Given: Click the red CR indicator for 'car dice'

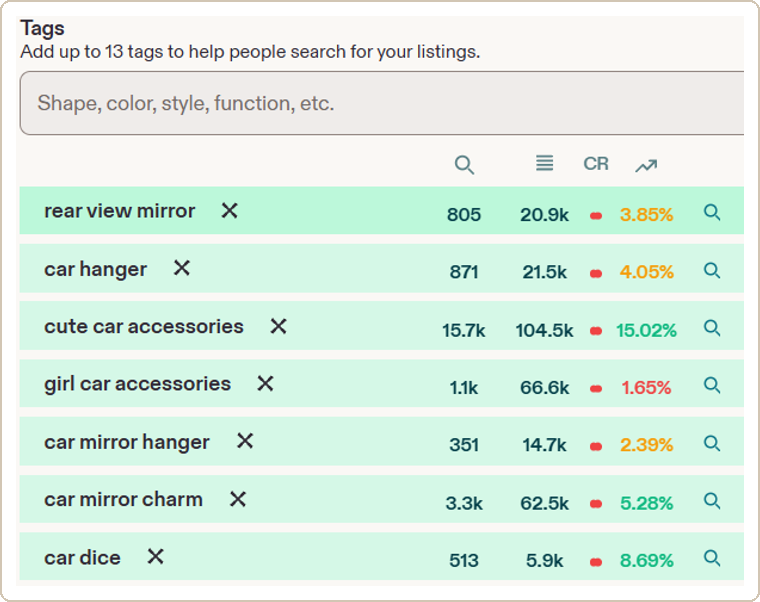Looking at the screenshot, I should pyautogui.click(x=596, y=562).
